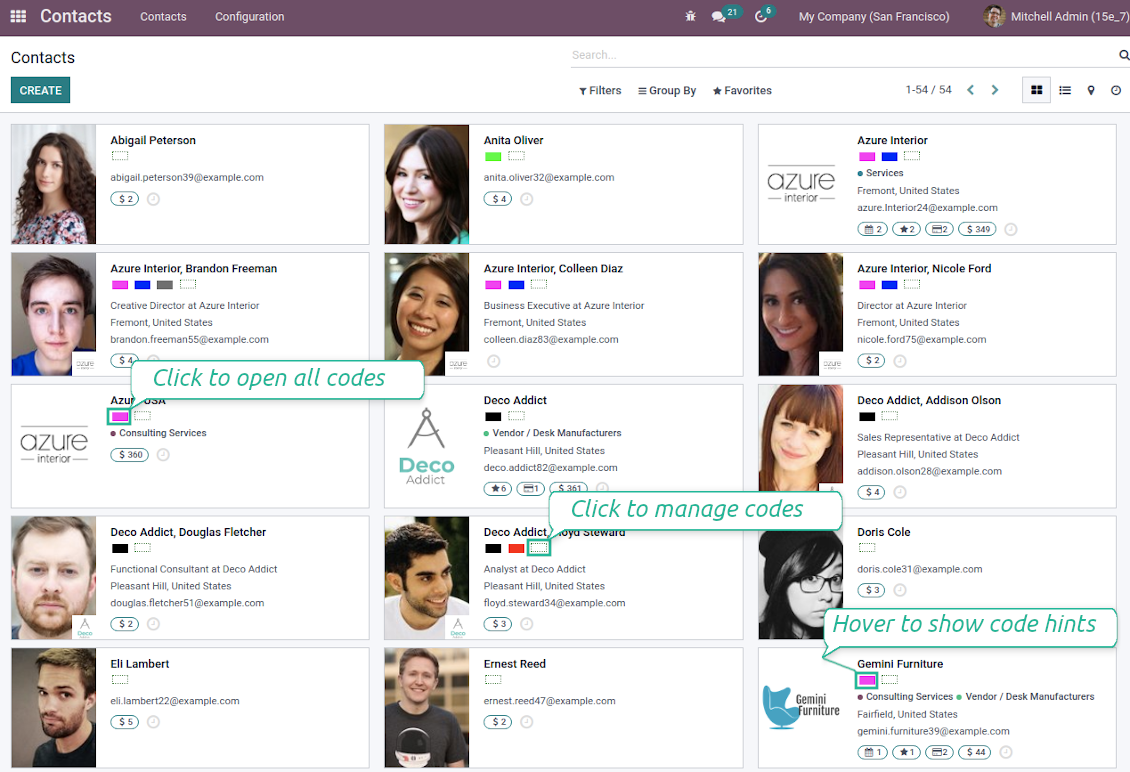Open Filters dropdown
This screenshot has width=1130, height=772.
[600, 90]
